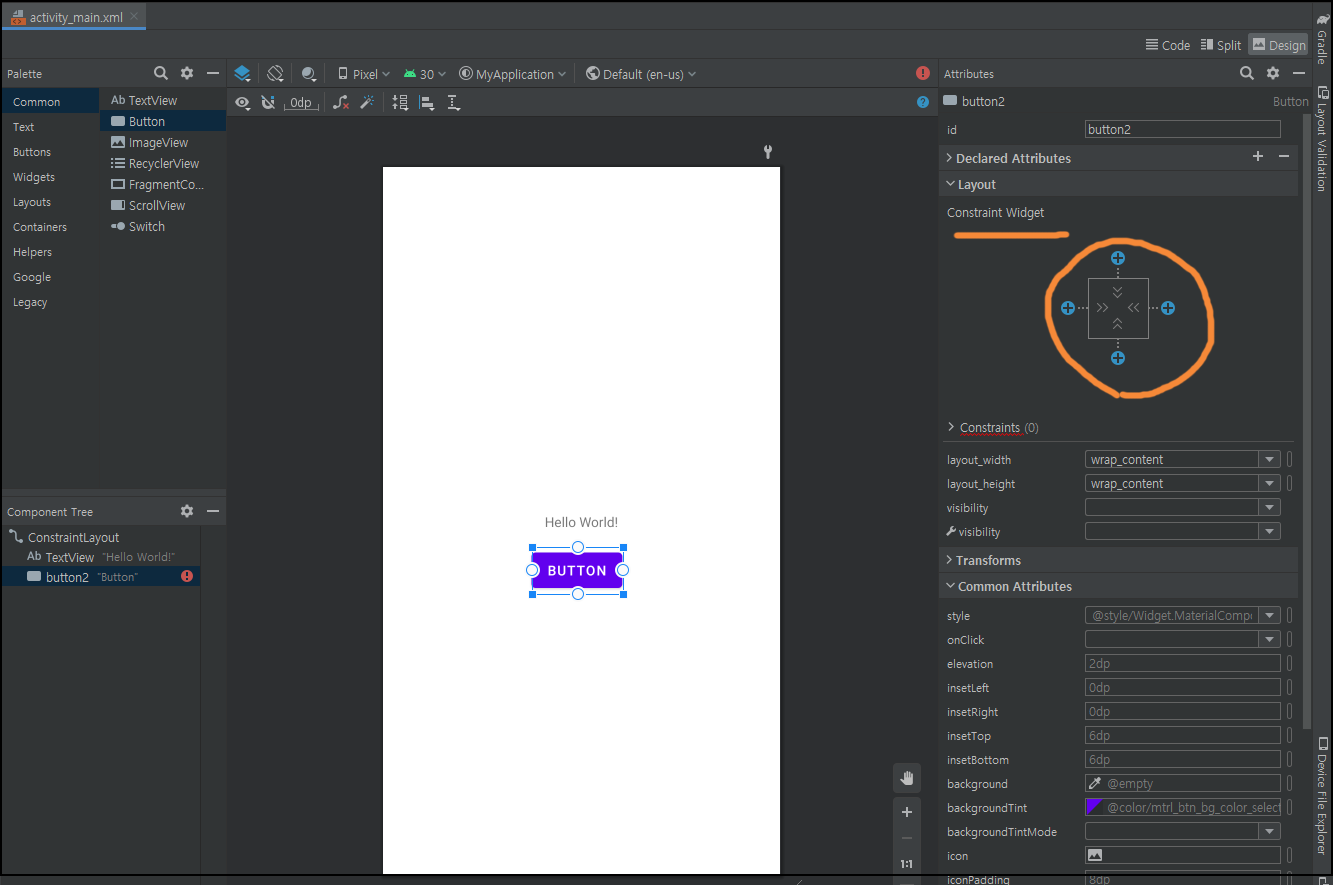
Task: Open the Palette settings gear
Action: tap(187, 73)
